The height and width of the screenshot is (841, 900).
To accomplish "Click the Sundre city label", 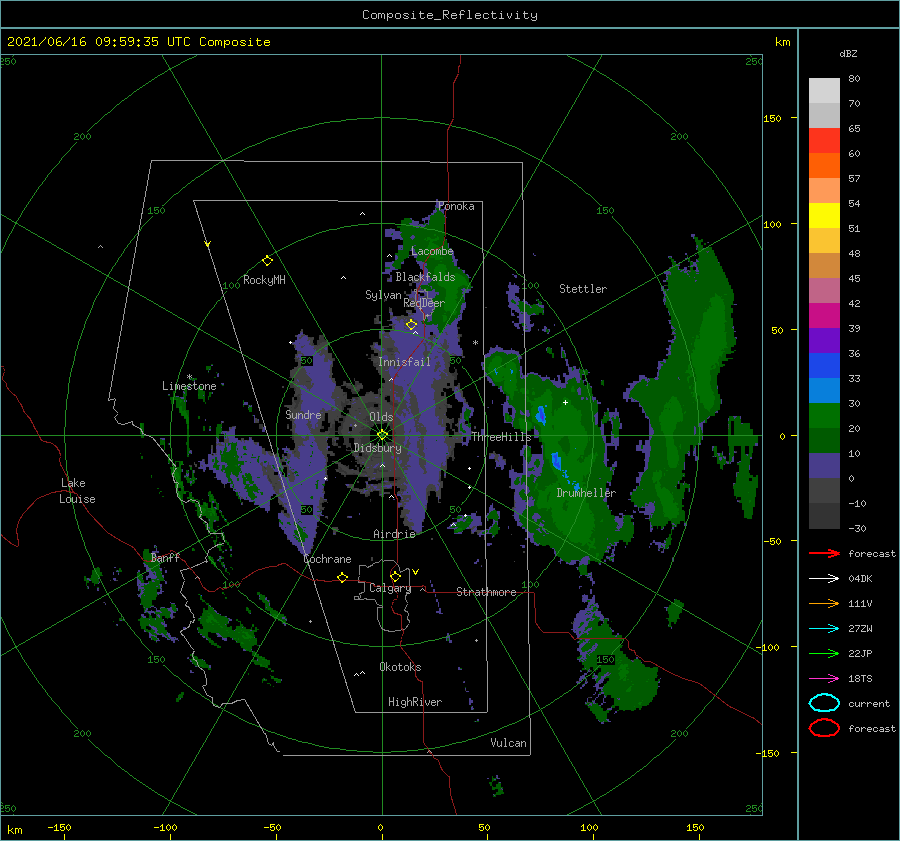I will [x=303, y=414].
